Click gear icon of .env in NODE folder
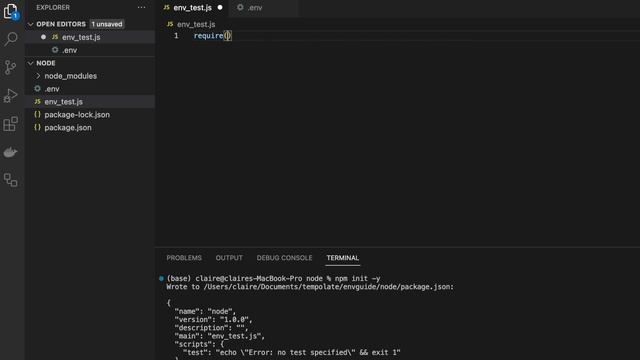The image size is (640, 360). click(x=38, y=89)
